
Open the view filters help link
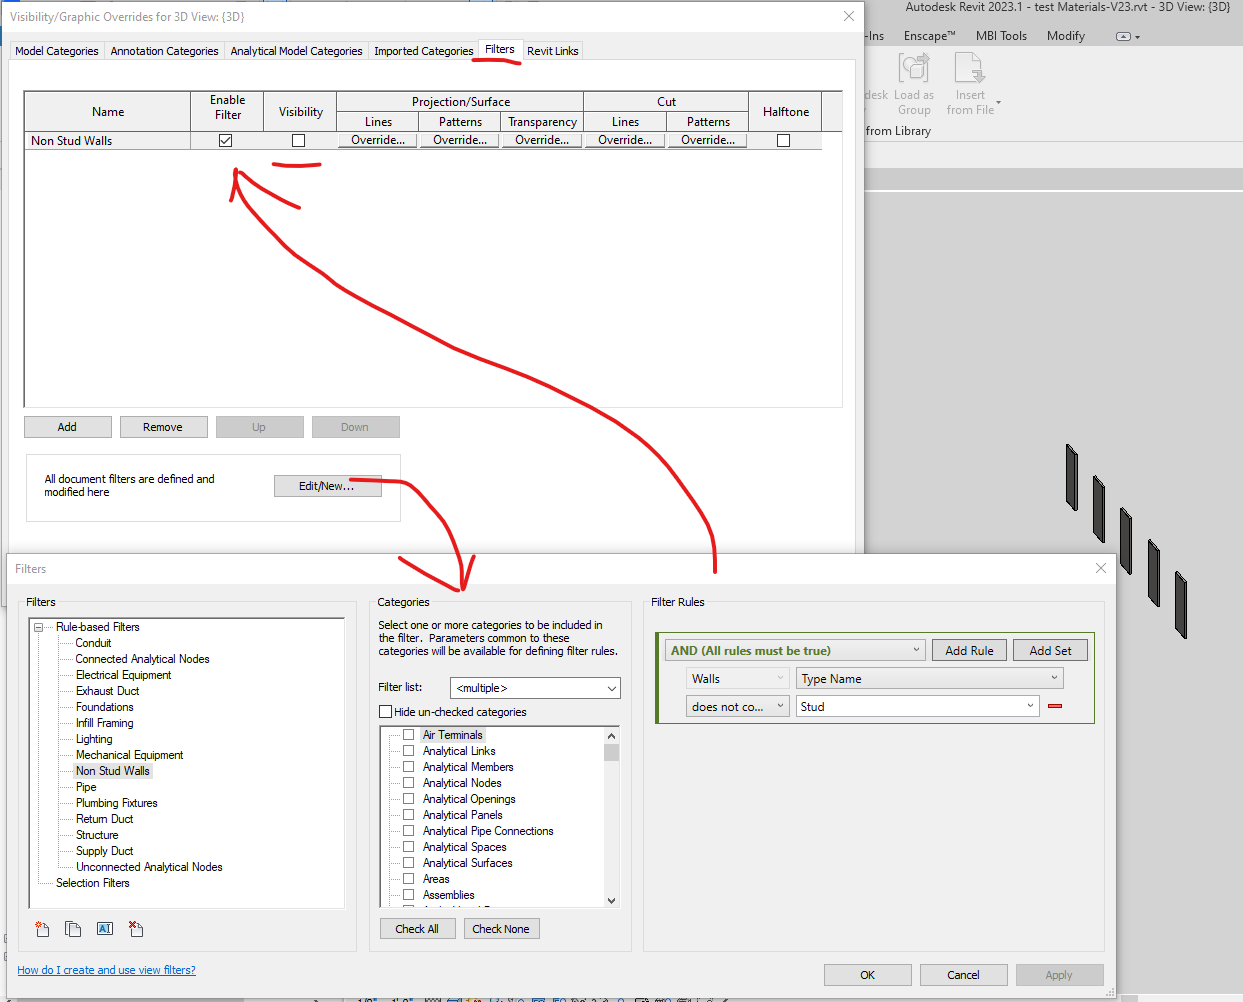pos(106,969)
